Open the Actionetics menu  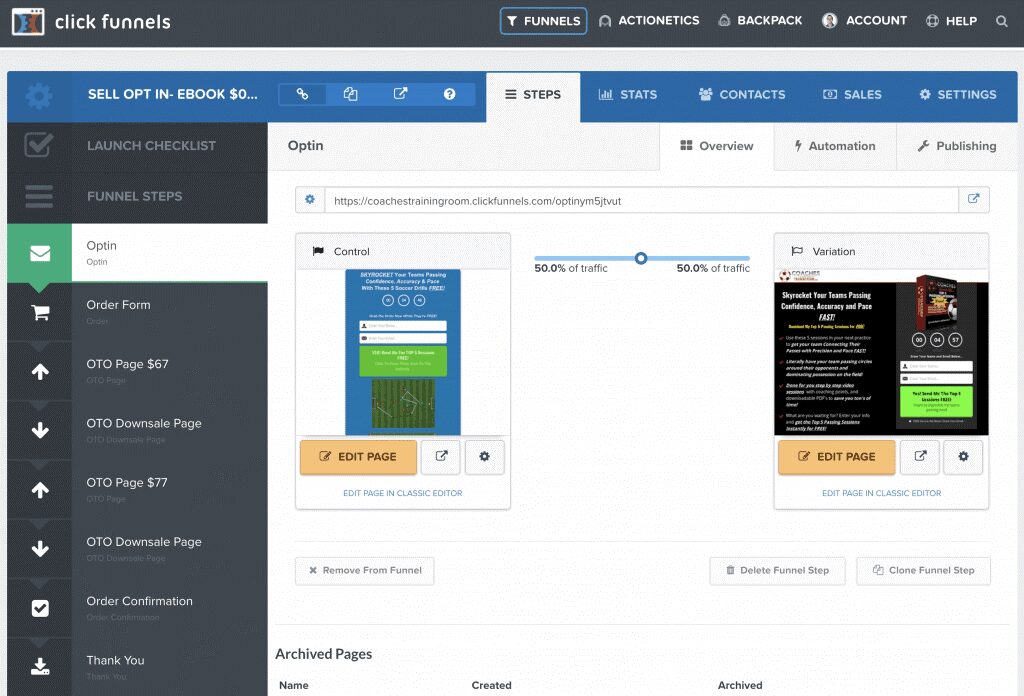point(649,21)
